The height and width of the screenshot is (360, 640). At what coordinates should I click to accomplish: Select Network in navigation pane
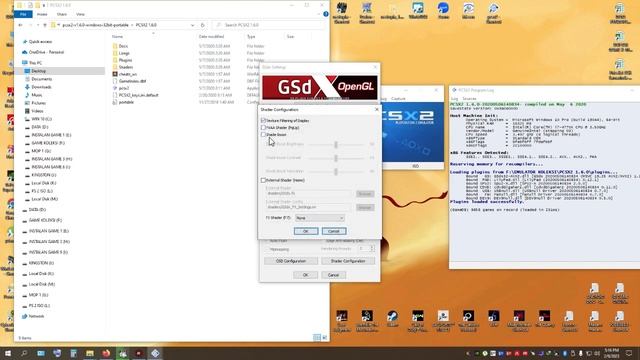coord(36,316)
